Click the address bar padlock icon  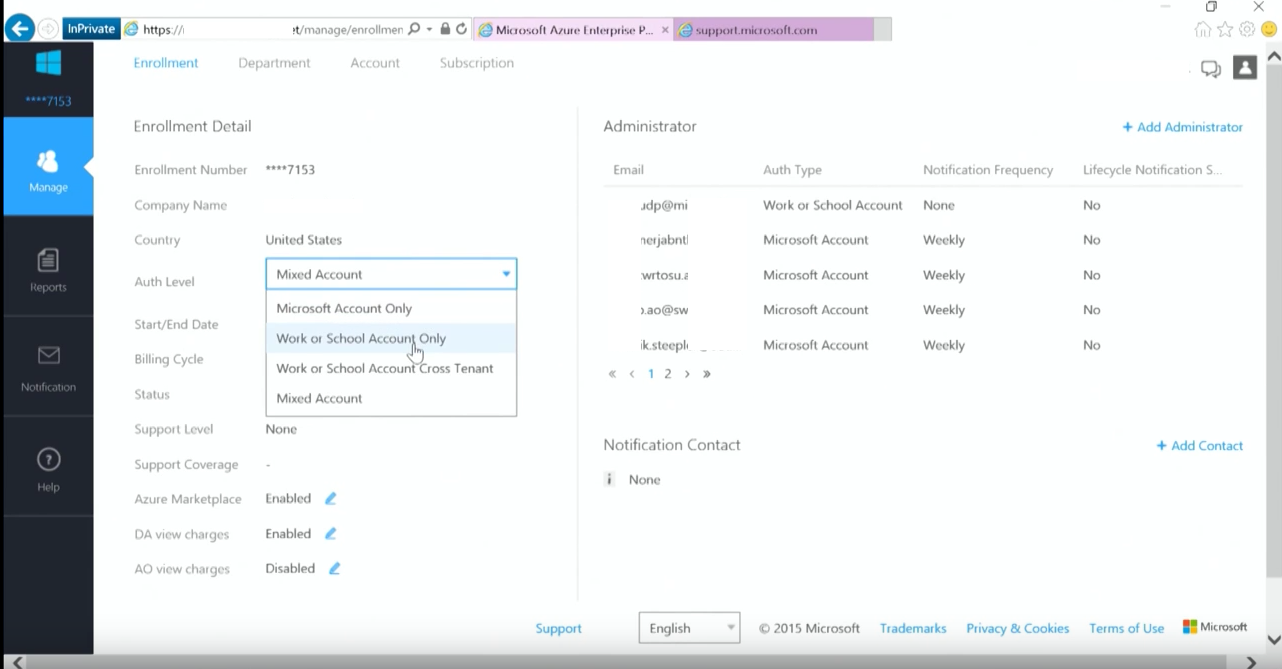click(x=445, y=30)
